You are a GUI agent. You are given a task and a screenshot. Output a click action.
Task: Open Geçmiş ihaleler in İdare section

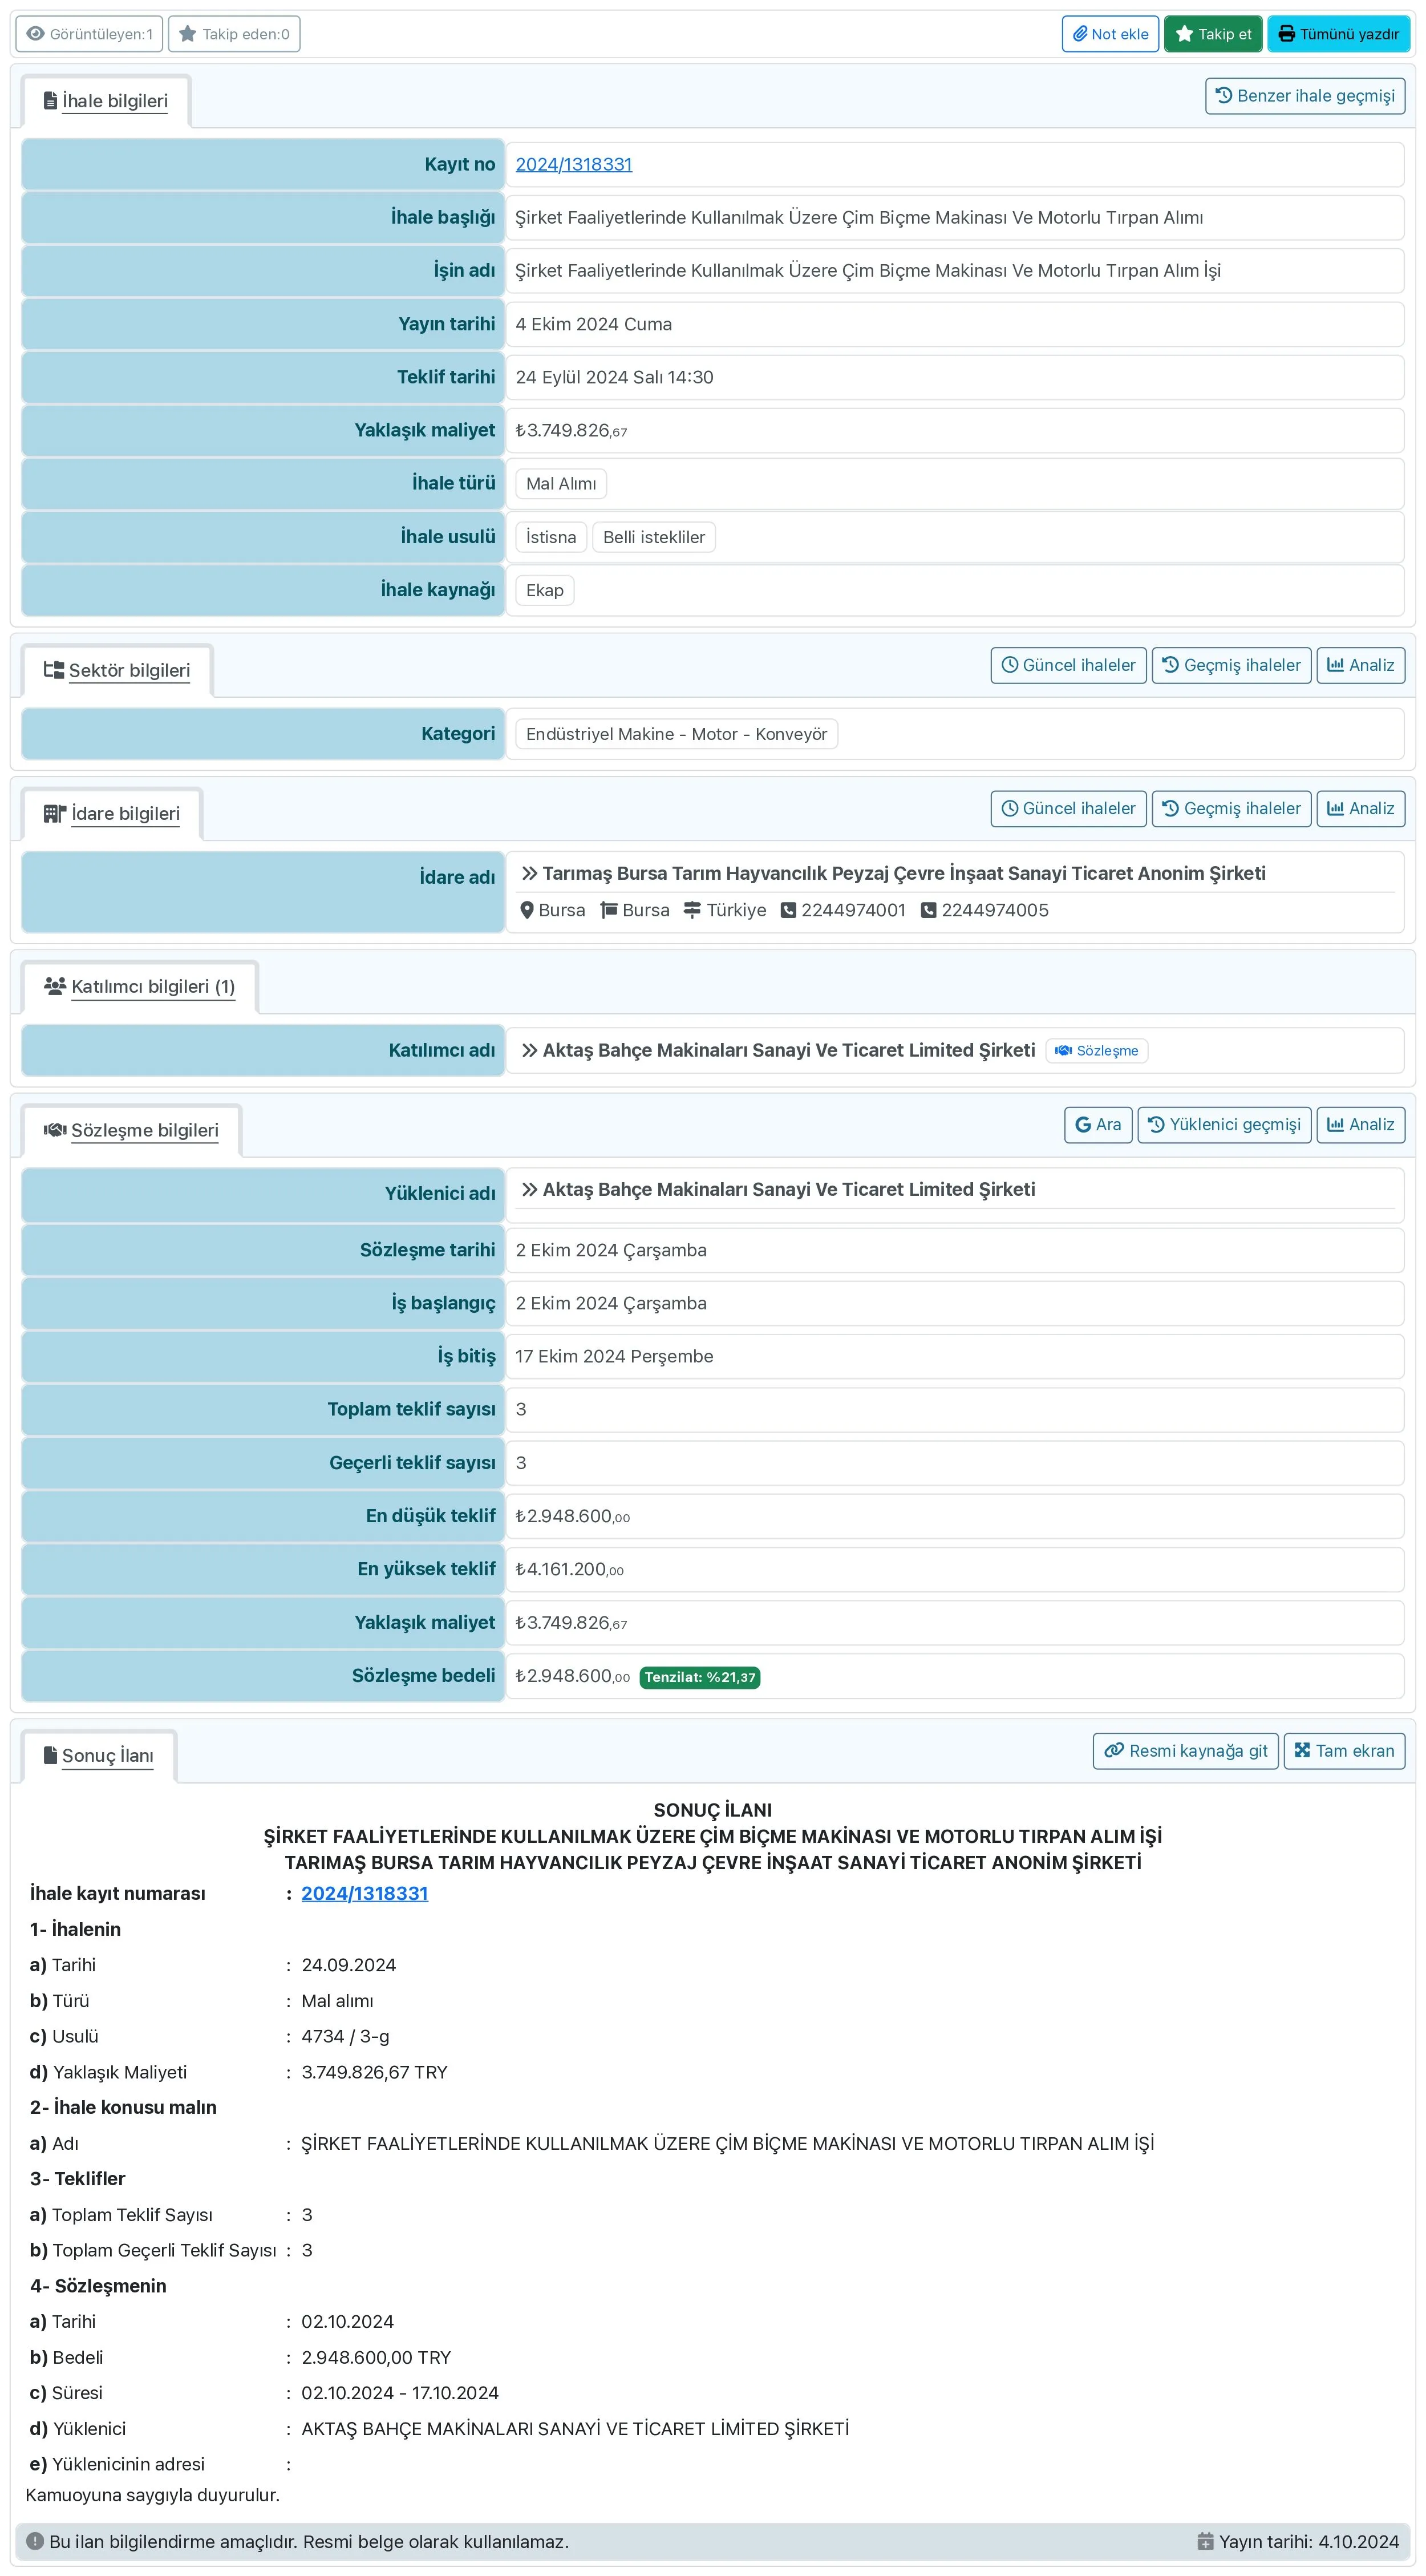tap(1231, 808)
